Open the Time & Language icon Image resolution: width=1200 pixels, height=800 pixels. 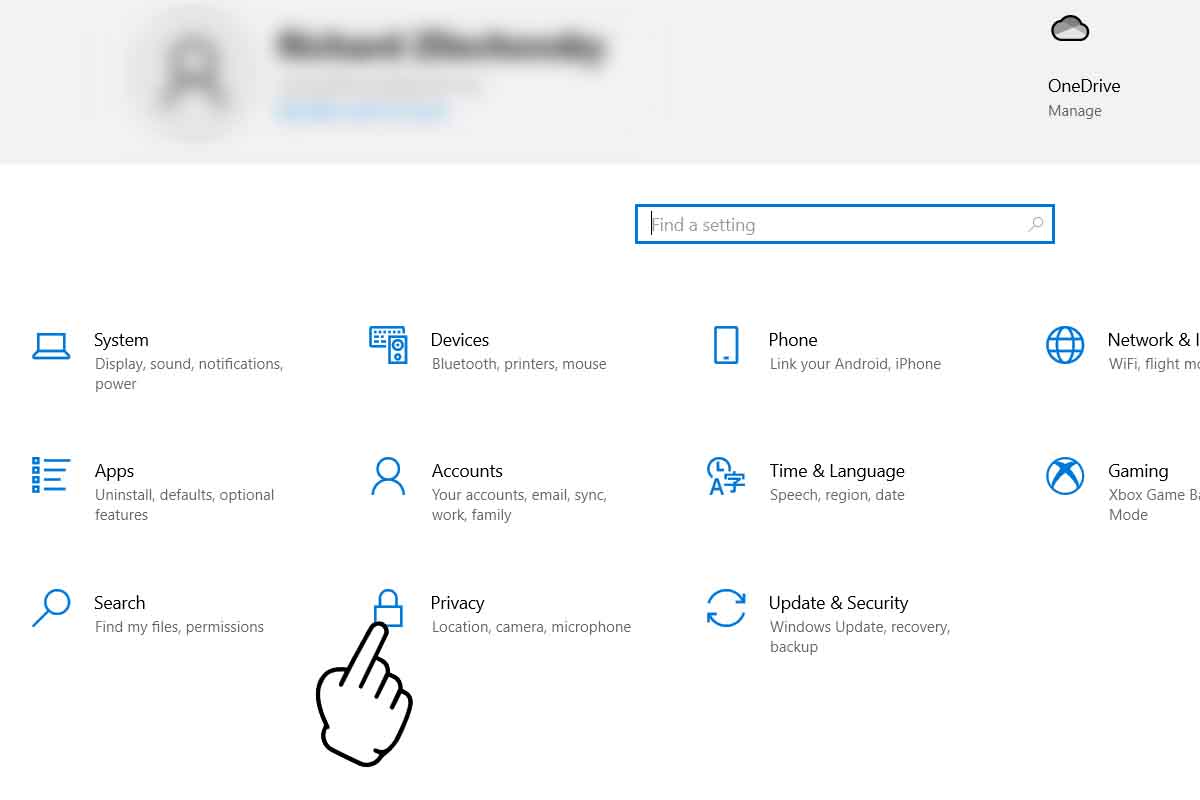point(726,476)
